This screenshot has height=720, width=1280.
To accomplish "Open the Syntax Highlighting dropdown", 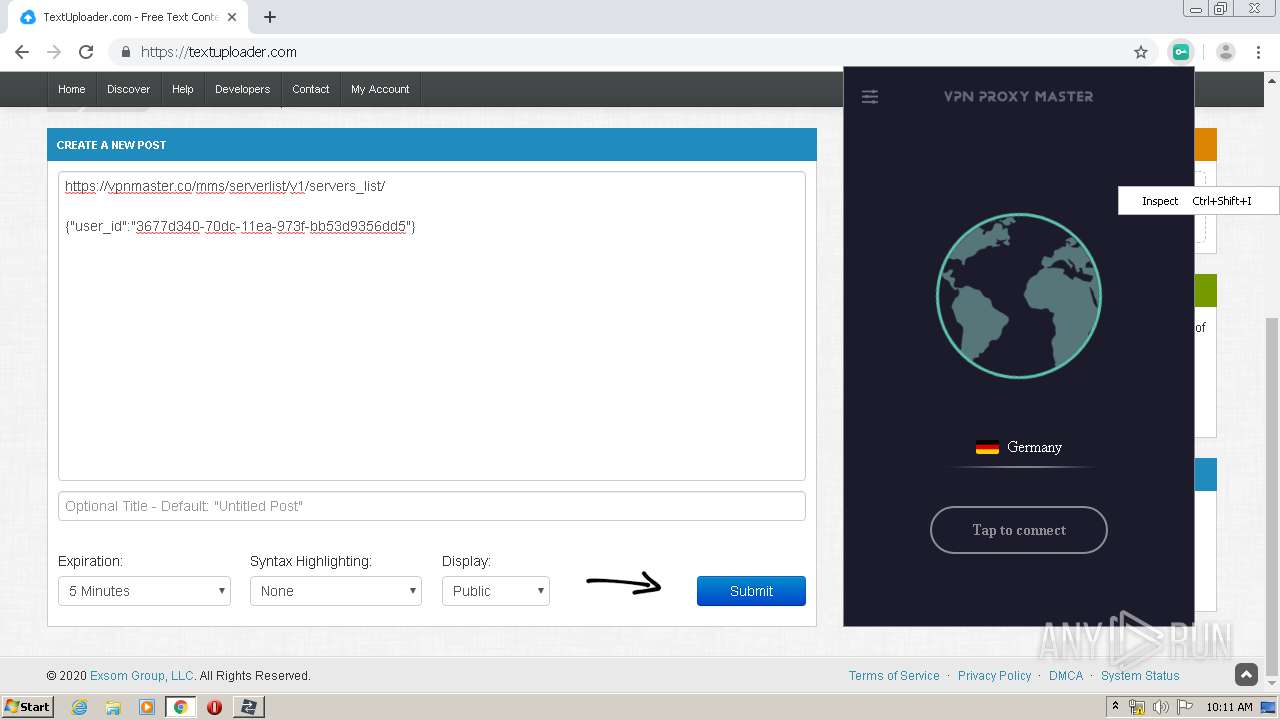I will tap(336, 591).
